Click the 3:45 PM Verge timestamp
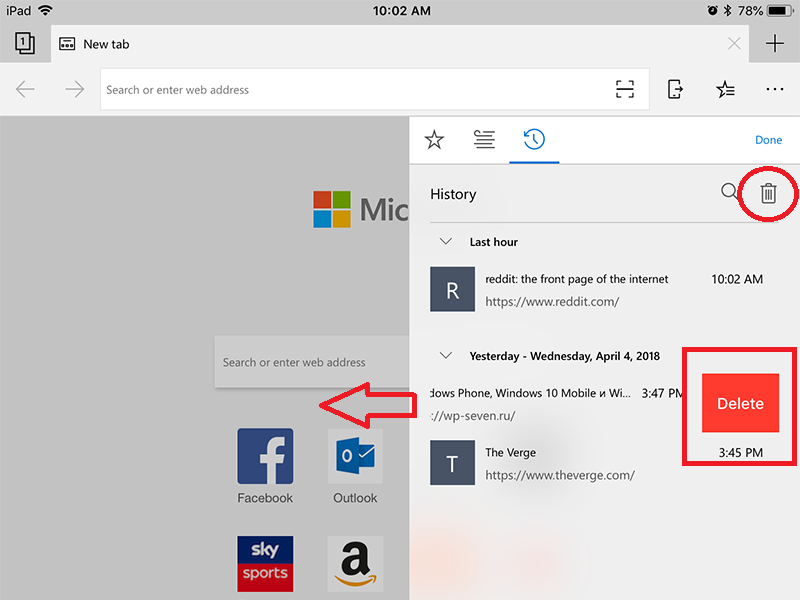 pyautogui.click(x=741, y=453)
